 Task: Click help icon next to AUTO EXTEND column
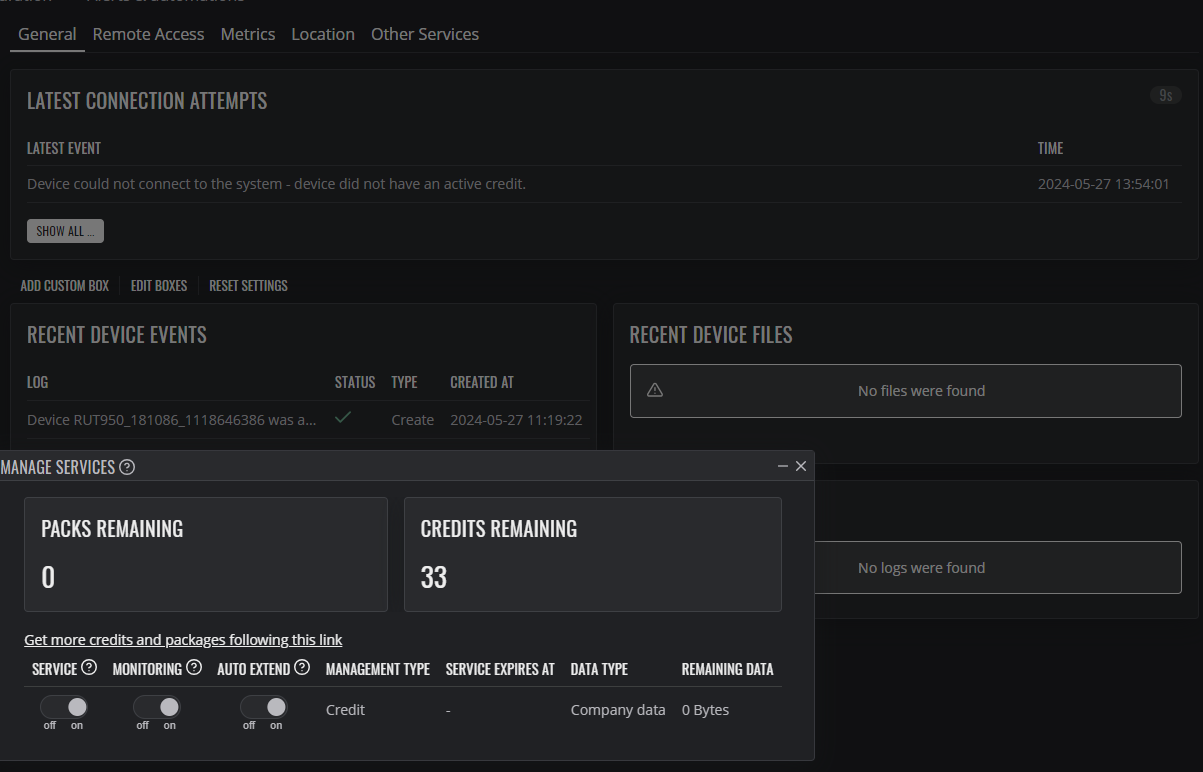(302, 667)
